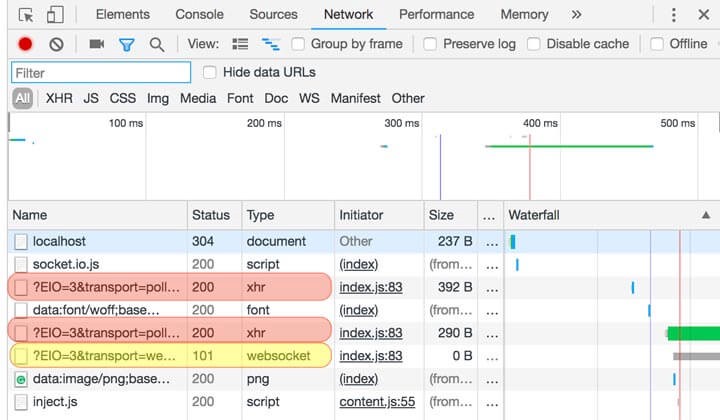Tick the Disable cache checkbox

point(534,44)
